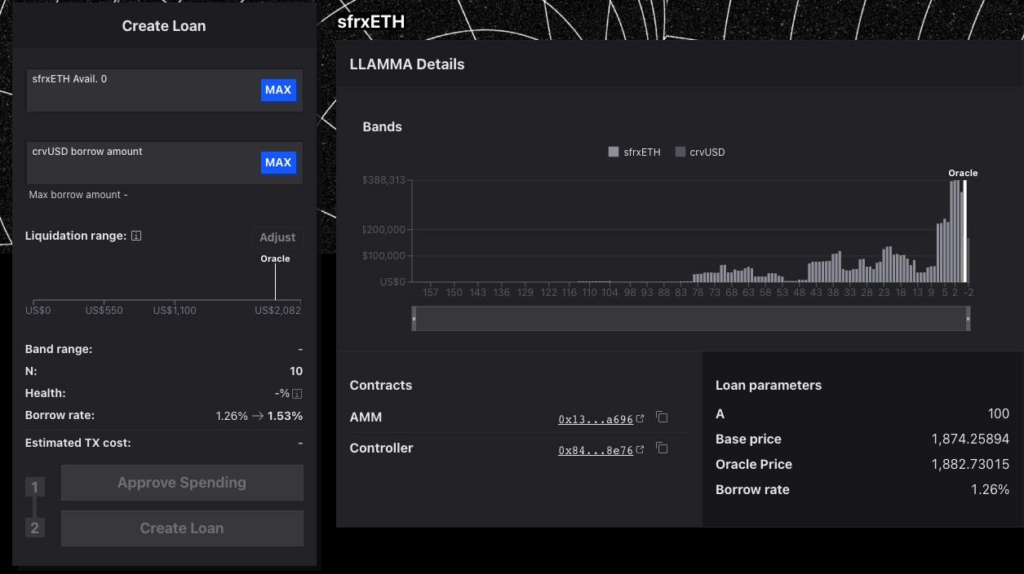This screenshot has height=574, width=1024.
Task: Toggle sfrxETH series in Bands legend
Action: click(x=634, y=152)
